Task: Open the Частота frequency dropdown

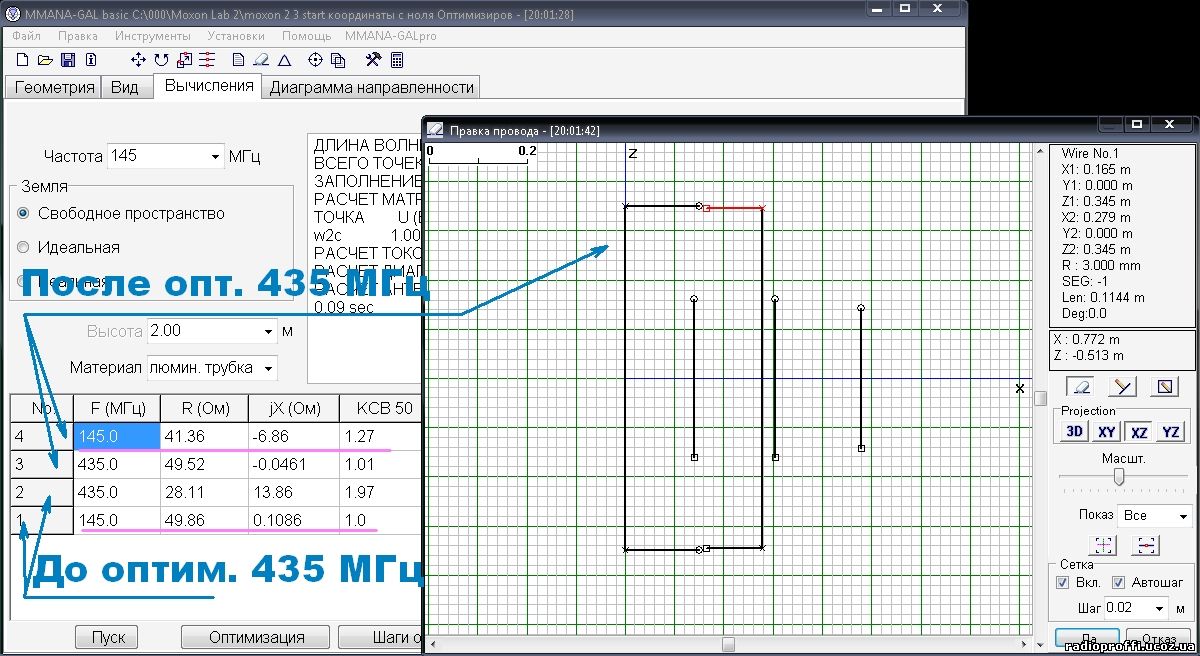Action: click(216, 157)
